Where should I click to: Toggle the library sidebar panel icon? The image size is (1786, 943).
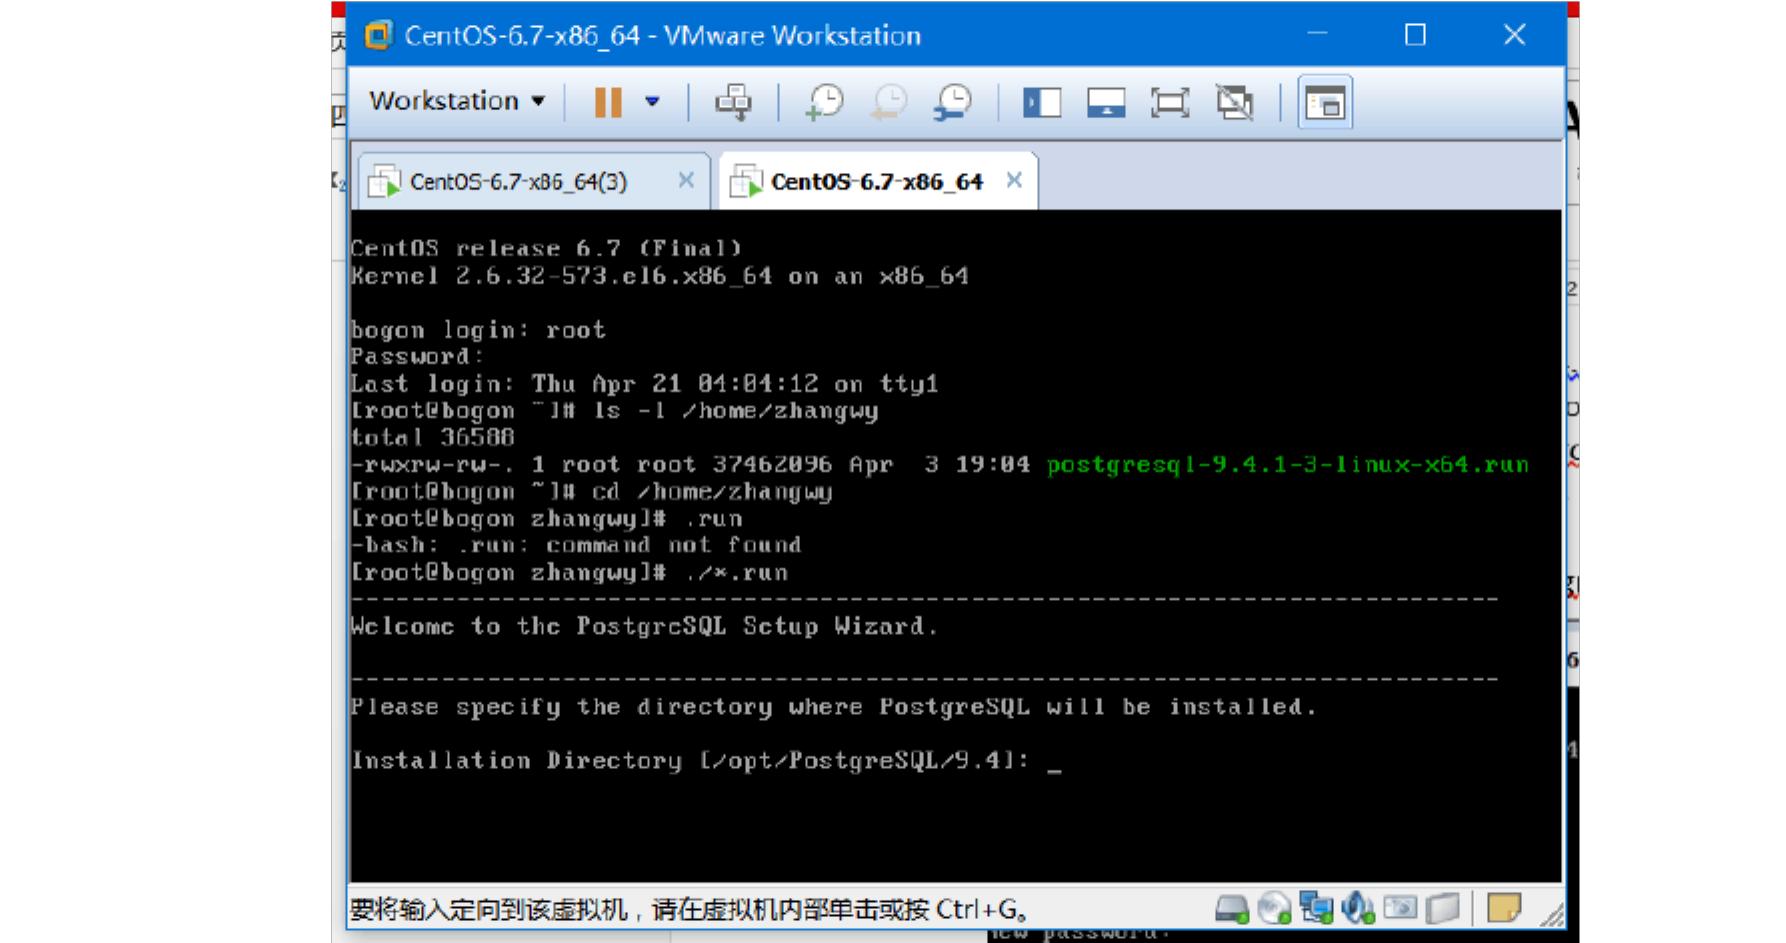point(1041,102)
